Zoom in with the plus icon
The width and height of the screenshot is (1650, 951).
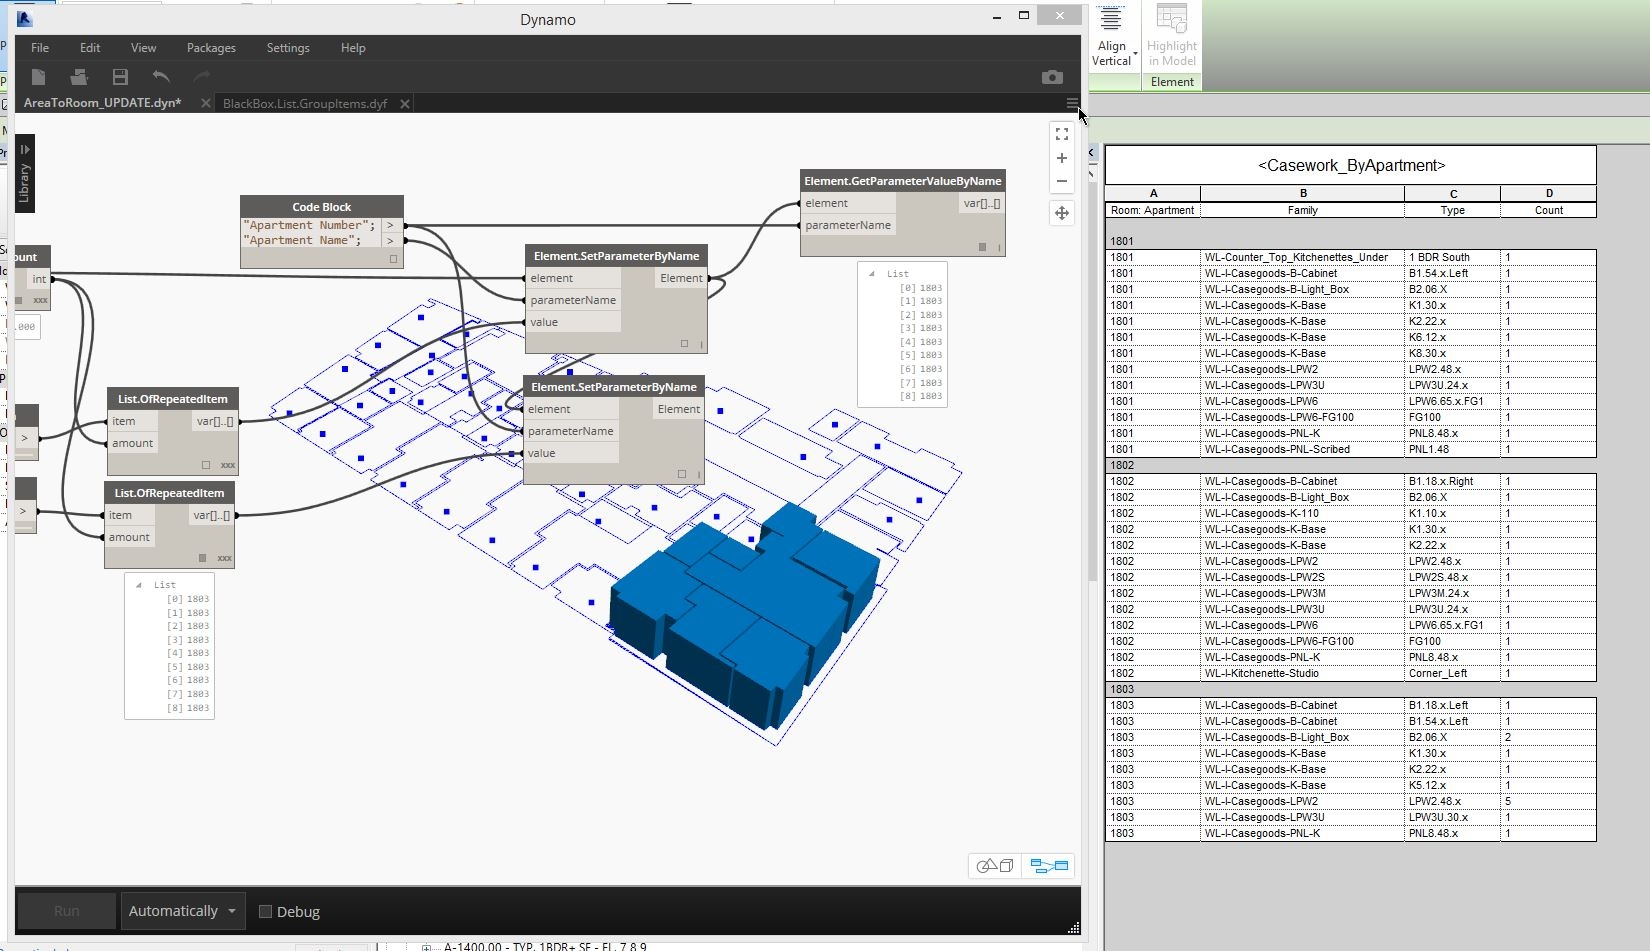1062,158
